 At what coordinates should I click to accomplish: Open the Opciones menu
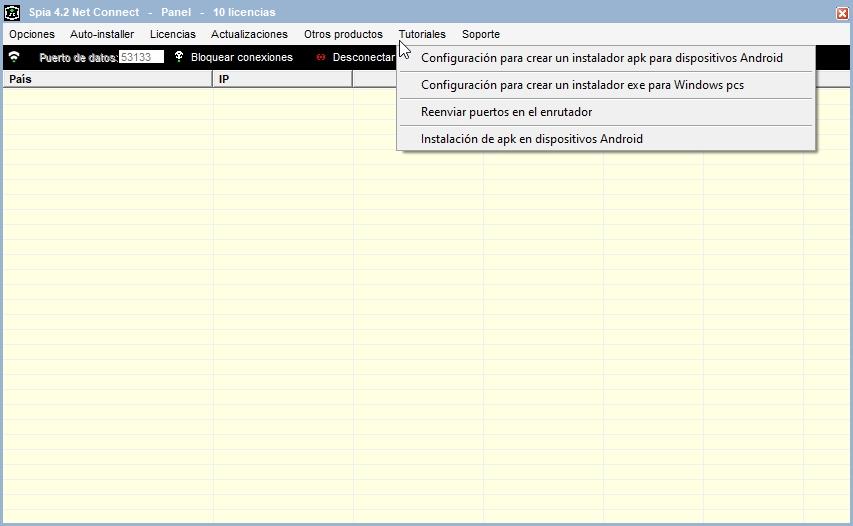point(32,34)
